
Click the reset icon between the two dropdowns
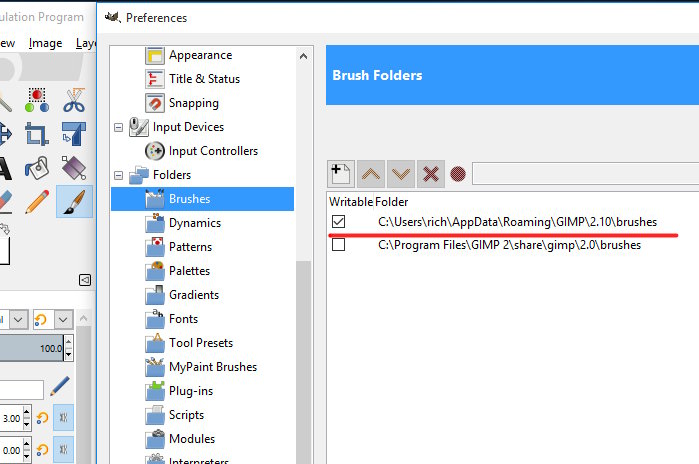pyautogui.click(x=41, y=320)
